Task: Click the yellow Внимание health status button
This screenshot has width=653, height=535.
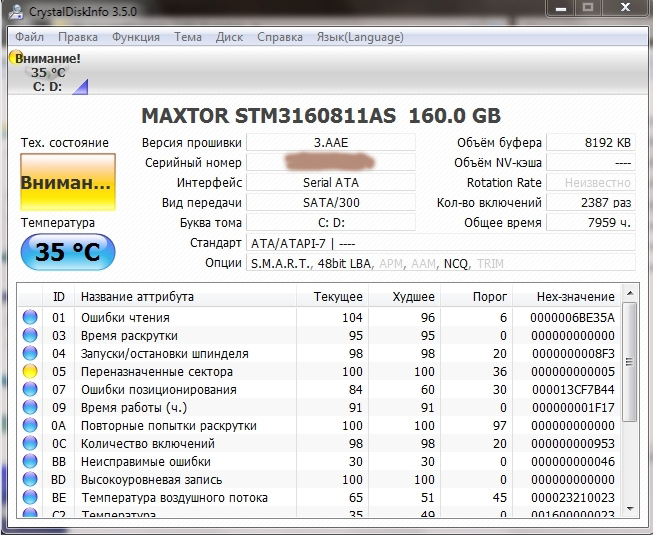Action: click(68, 182)
